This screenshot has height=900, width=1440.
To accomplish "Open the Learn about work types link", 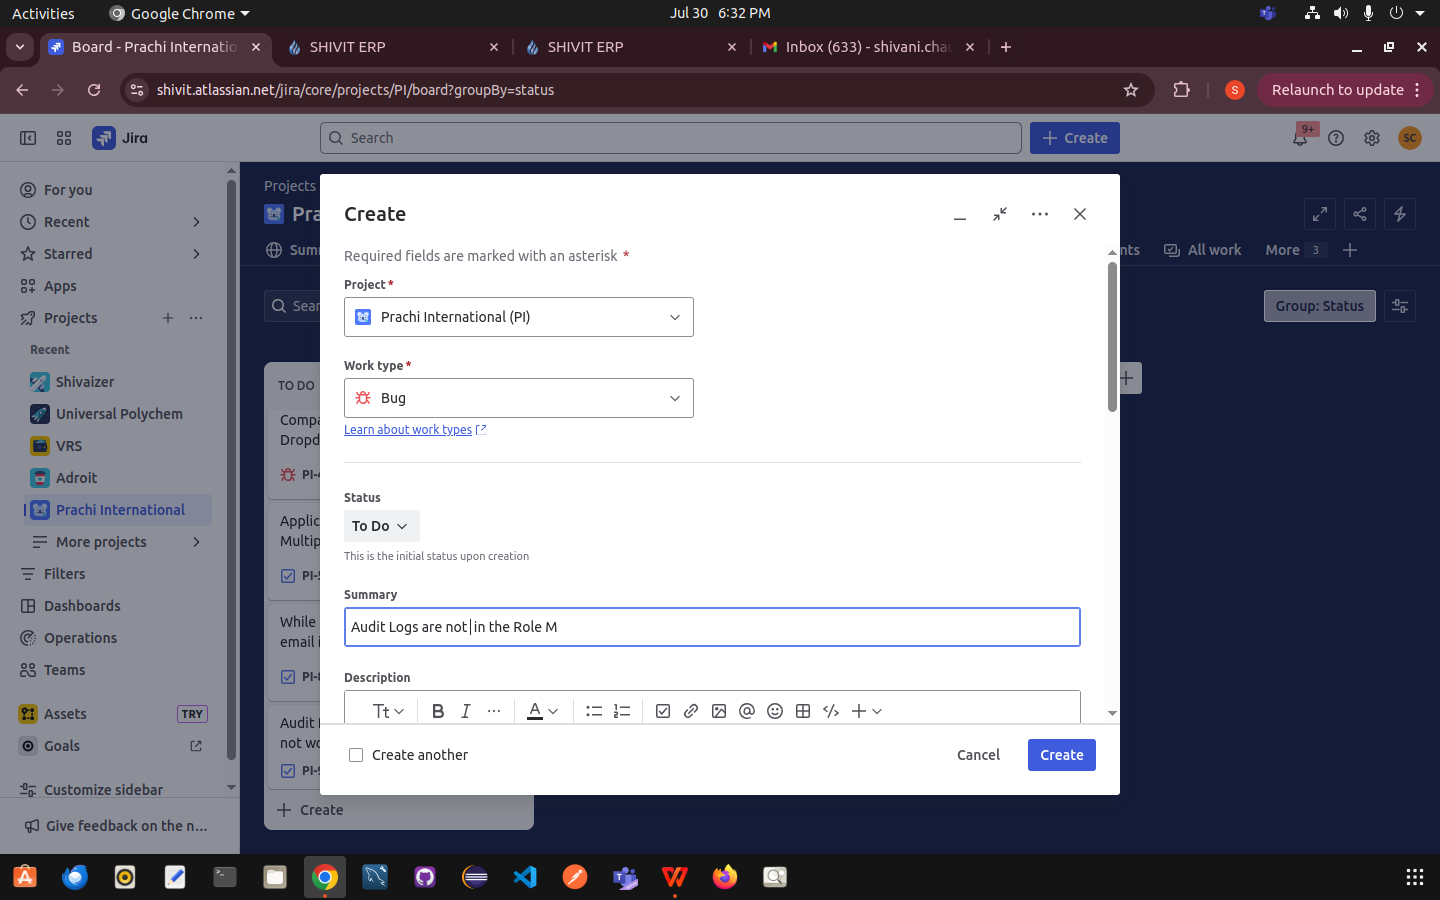I will click(x=408, y=430).
